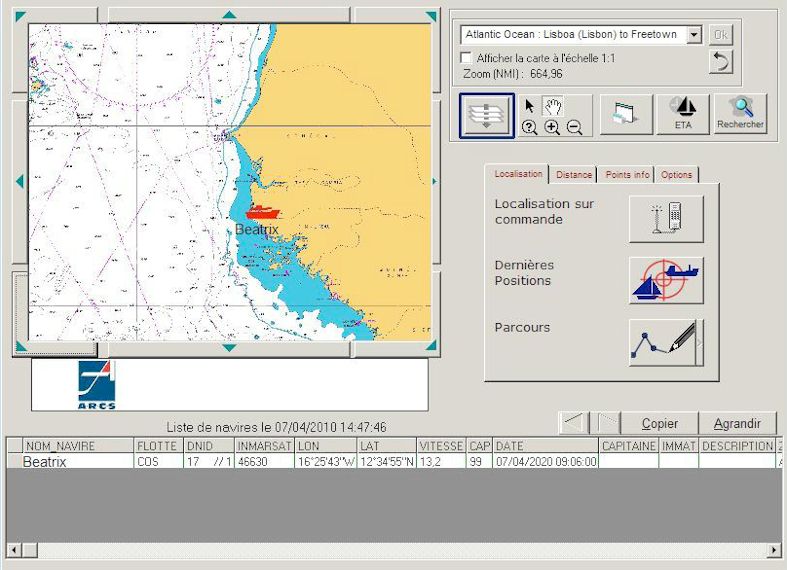
Task: Open the ETA sailboat tool
Action: (683, 114)
